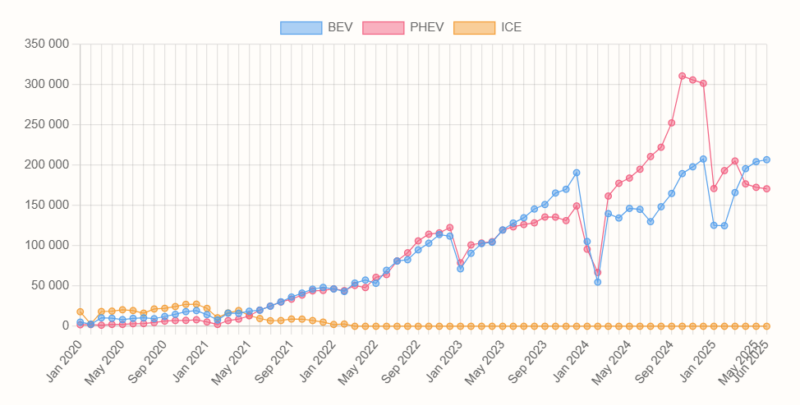Click the BEV peak point before Jan 2024

pos(576,173)
